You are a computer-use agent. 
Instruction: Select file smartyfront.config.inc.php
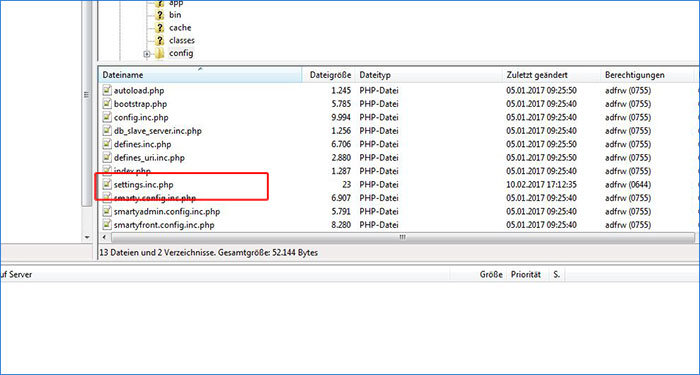(x=164, y=225)
